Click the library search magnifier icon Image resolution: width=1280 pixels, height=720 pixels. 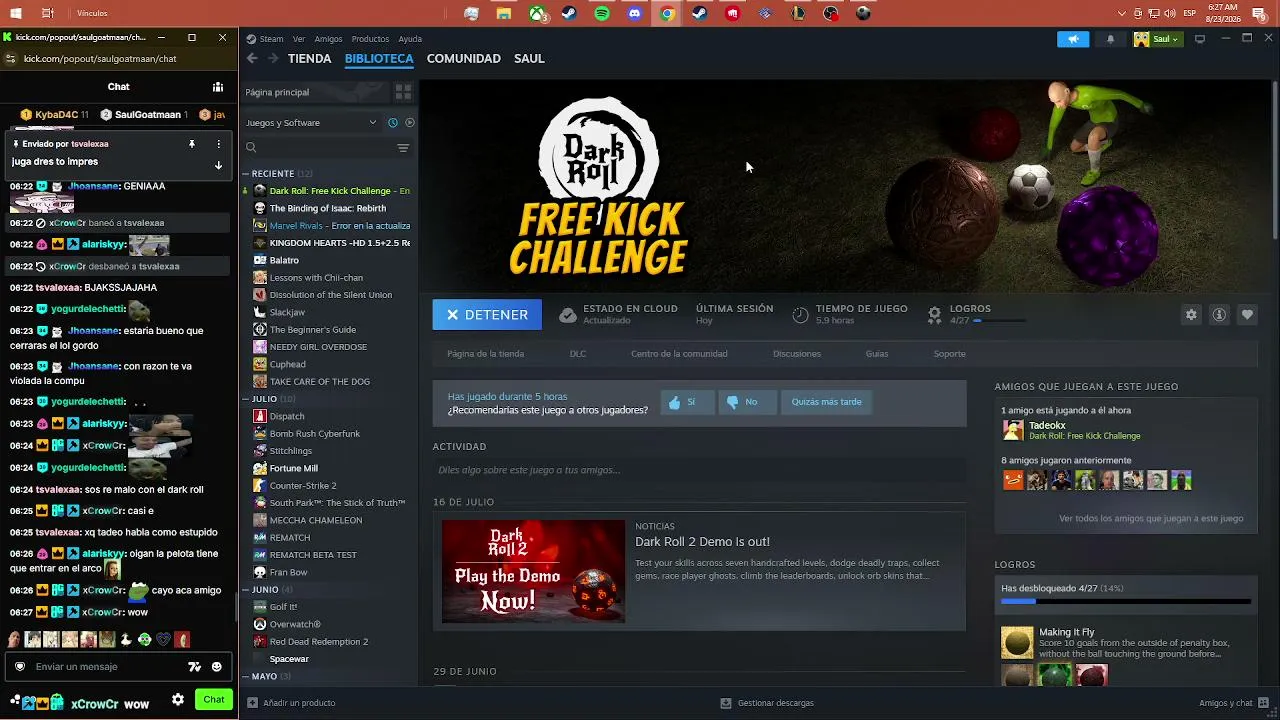point(252,148)
